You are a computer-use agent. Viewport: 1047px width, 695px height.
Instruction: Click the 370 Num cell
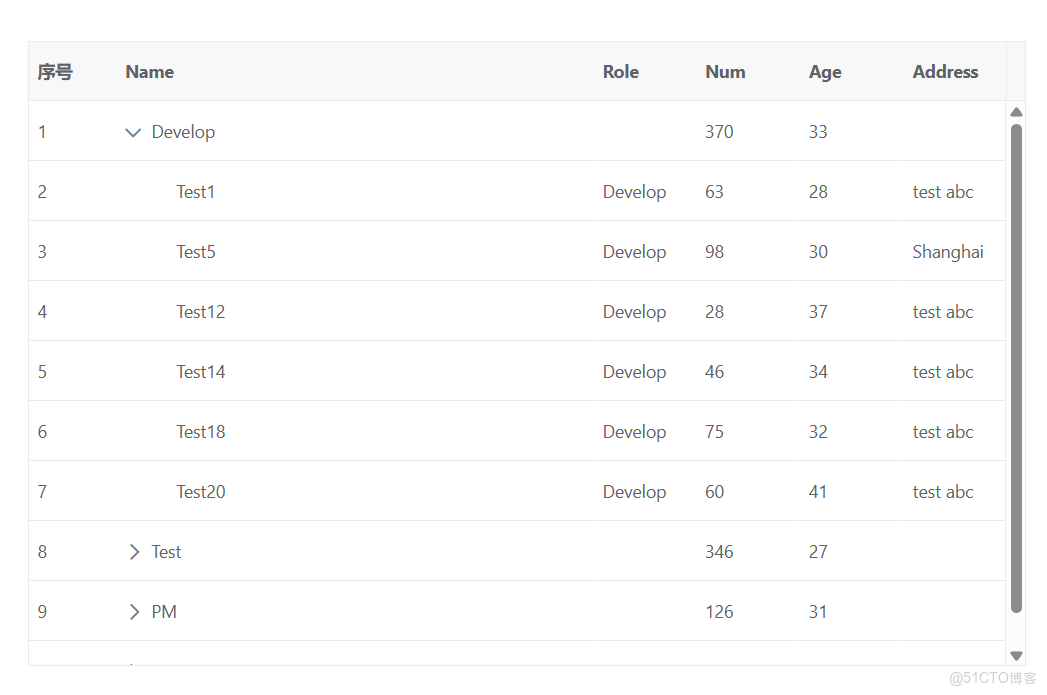pyautogui.click(x=719, y=132)
